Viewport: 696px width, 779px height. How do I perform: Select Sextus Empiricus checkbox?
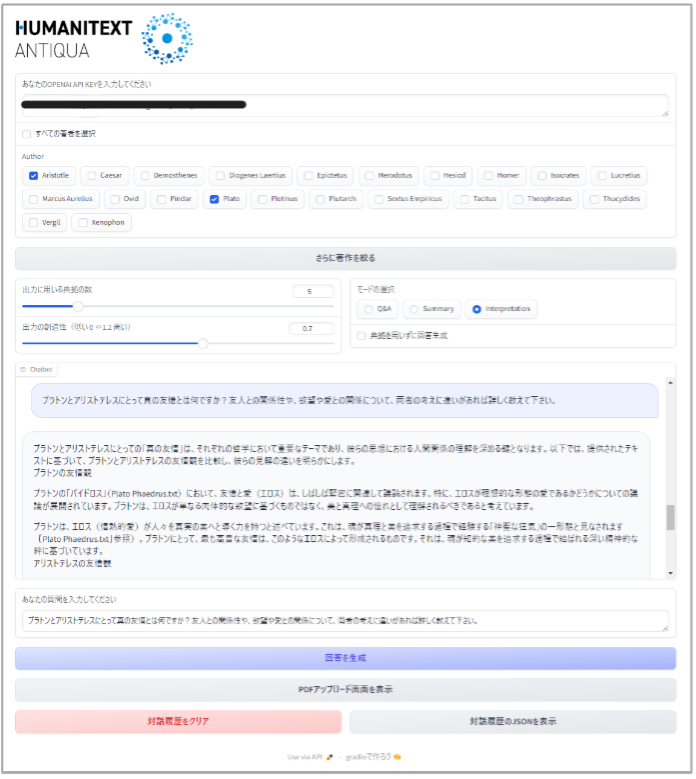(x=379, y=199)
